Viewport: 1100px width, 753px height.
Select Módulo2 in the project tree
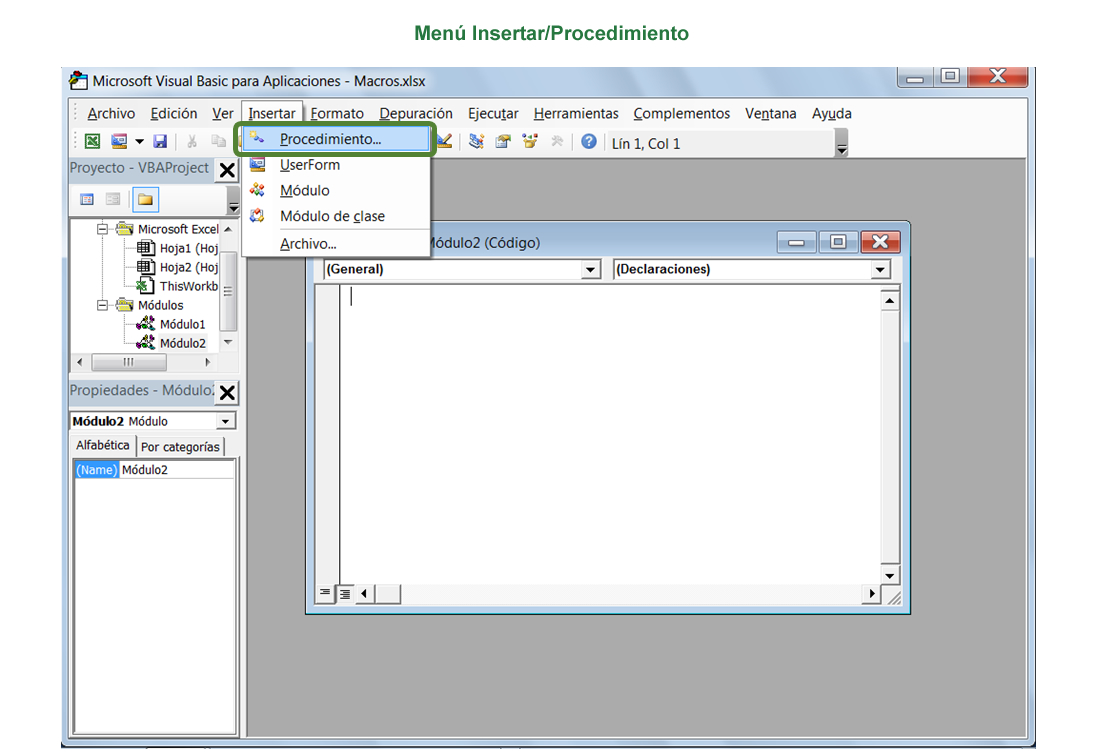point(182,343)
